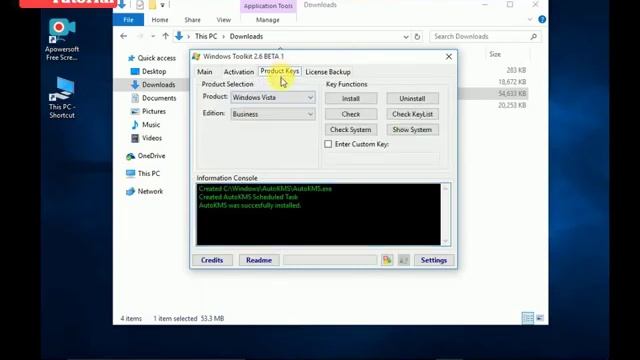The width and height of the screenshot is (640, 360).
Task: Switch to details view layout icon
Action: [528, 318]
